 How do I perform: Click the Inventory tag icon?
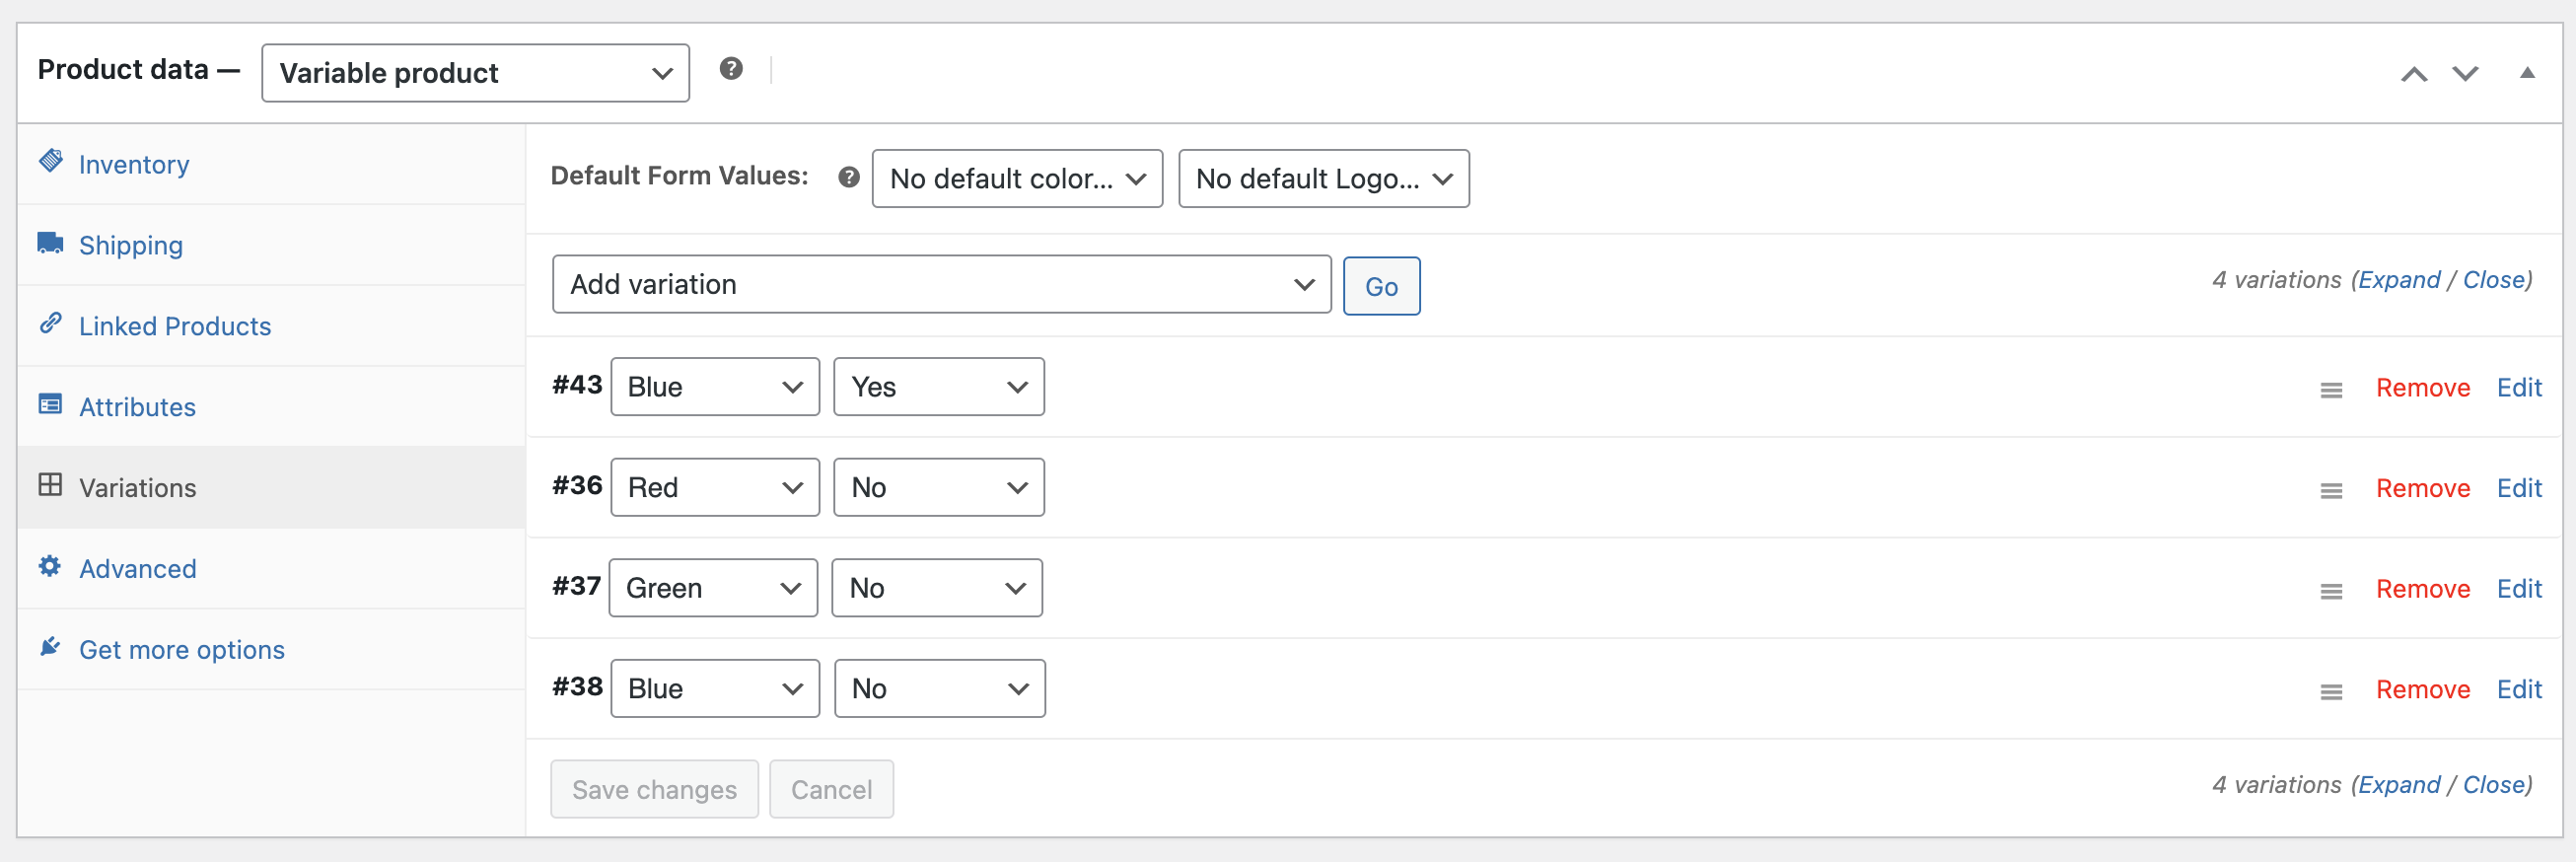[x=51, y=161]
